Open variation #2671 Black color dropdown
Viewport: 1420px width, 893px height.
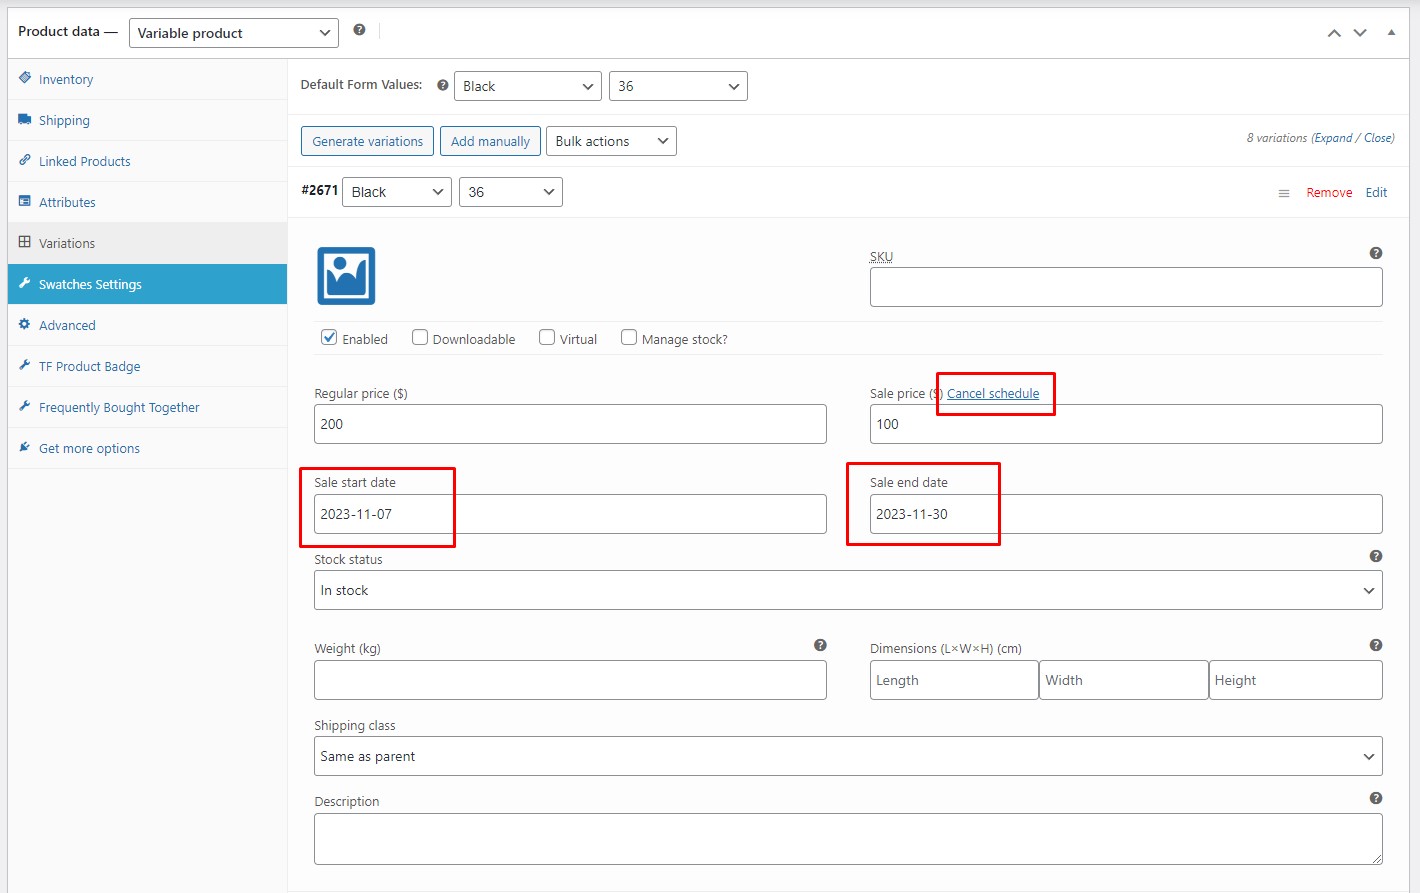[x=397, y=192]
